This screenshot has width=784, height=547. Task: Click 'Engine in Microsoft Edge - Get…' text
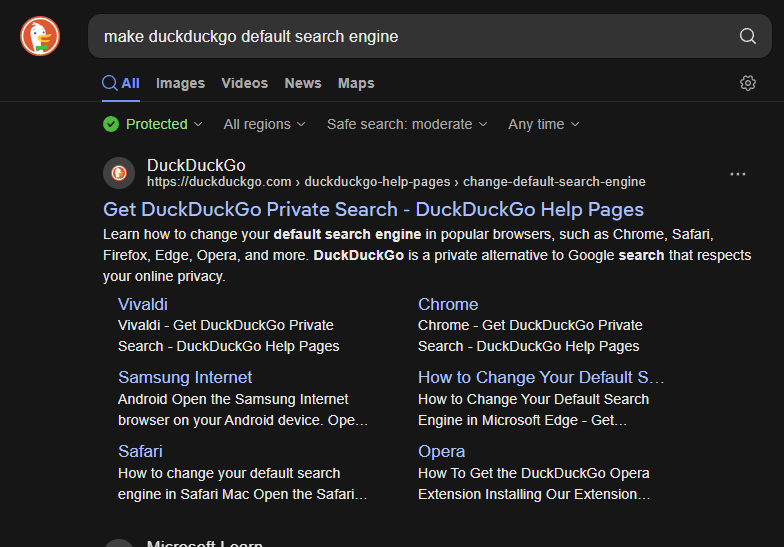[x=522, y=420]
